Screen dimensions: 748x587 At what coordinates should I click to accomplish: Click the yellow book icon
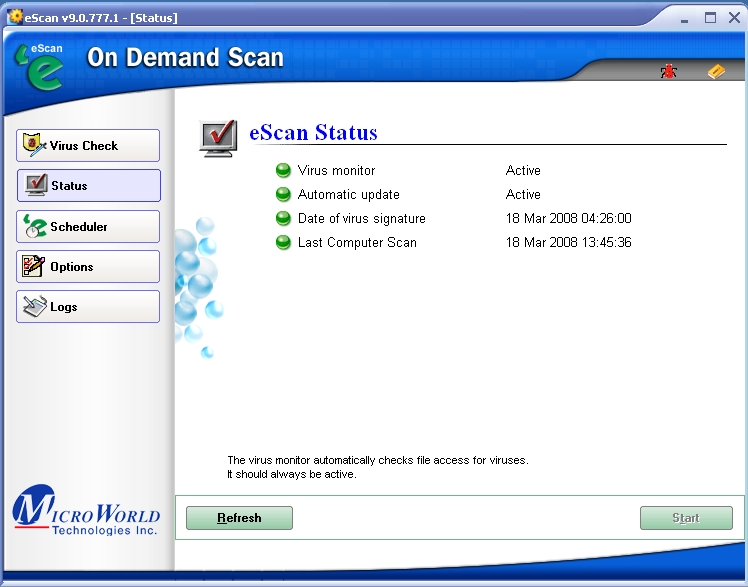pos(715,71)
